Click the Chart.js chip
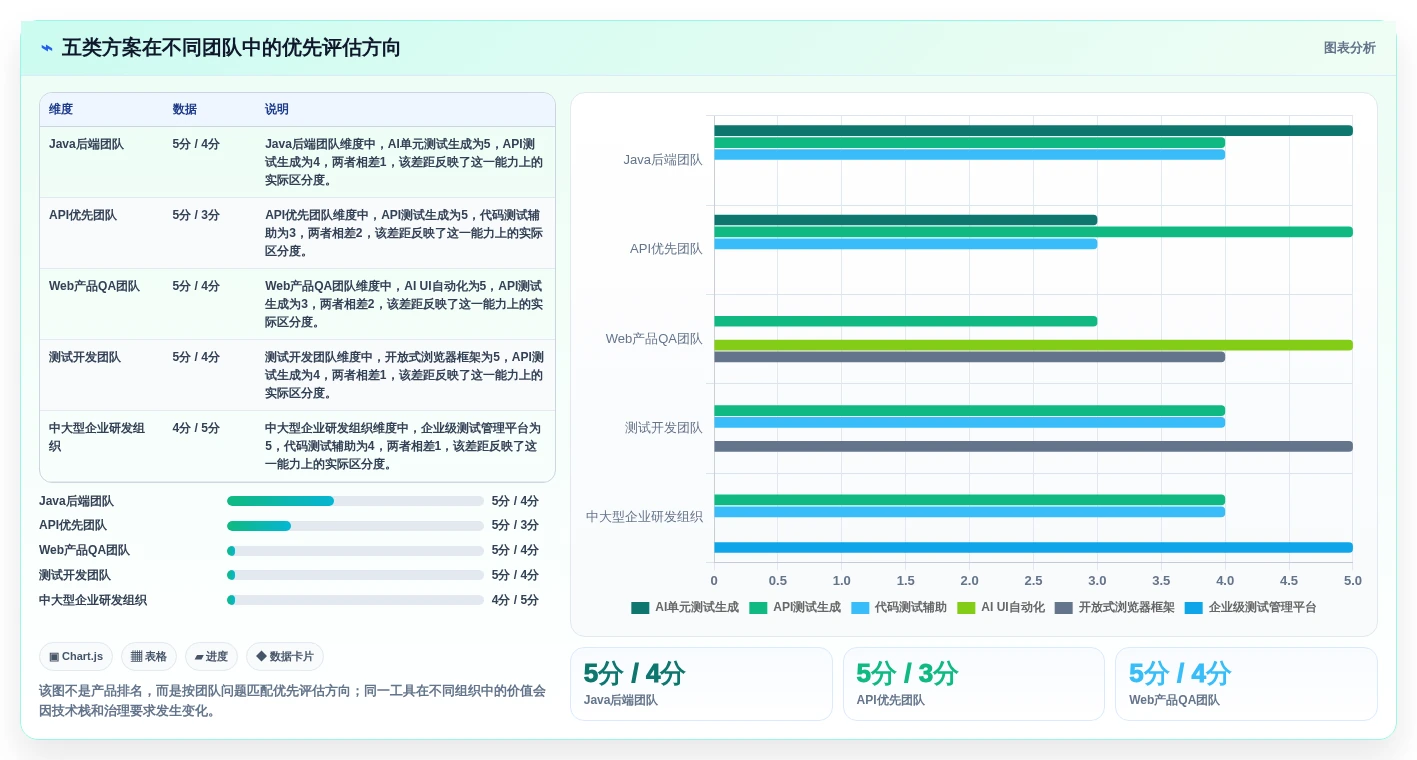The height and width of the screenshot is (760, 1417). click(x=76, y=656)
